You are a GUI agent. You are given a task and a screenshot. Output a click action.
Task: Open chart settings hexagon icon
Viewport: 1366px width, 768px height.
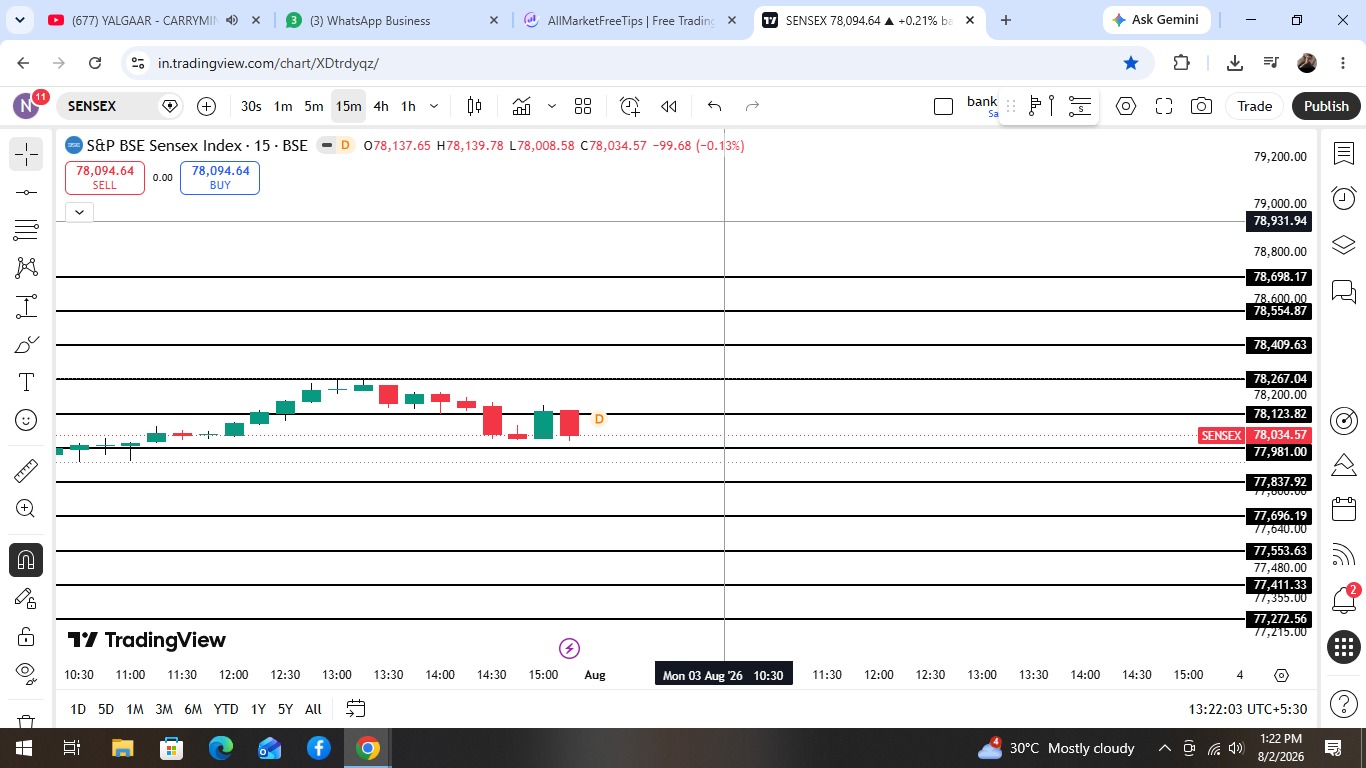[1126, 106]
